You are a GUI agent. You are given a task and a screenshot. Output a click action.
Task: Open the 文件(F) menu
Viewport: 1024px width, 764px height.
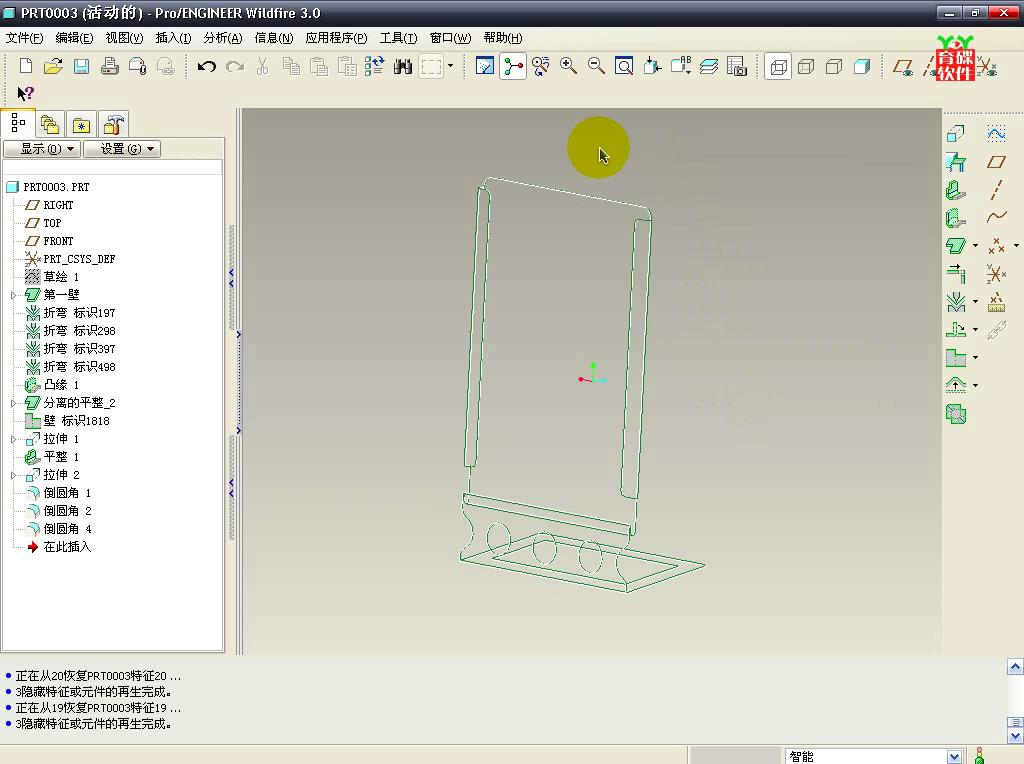[x=24, y=38]
